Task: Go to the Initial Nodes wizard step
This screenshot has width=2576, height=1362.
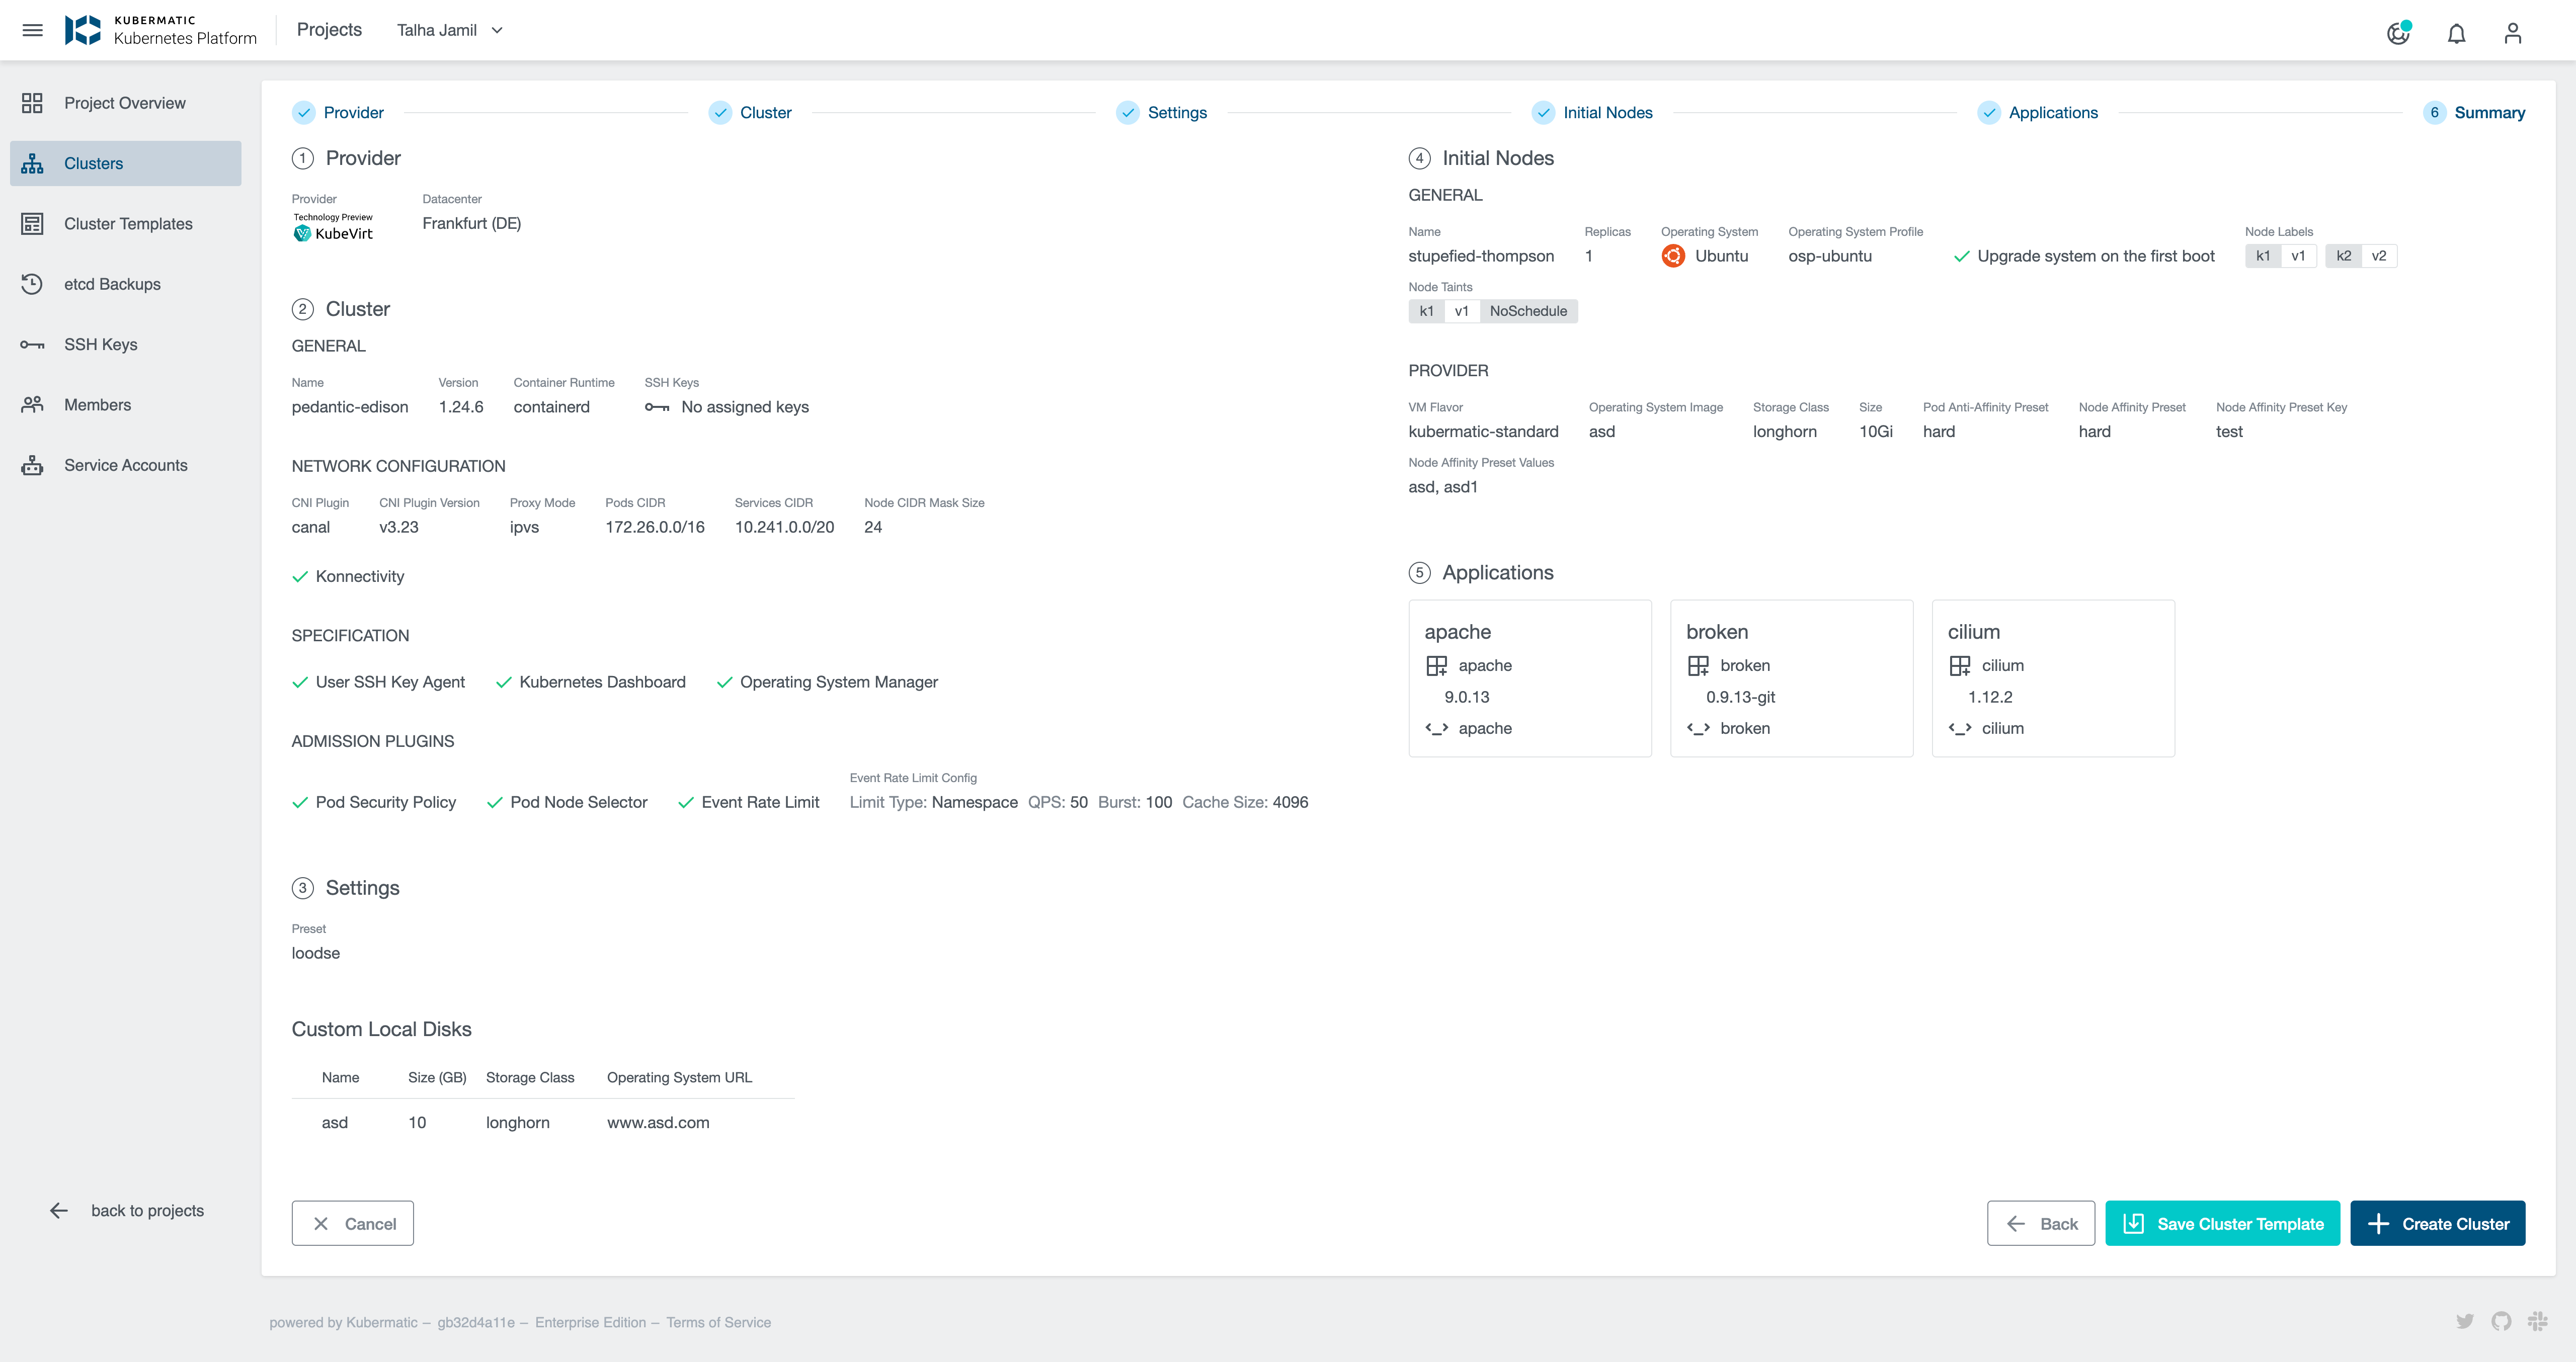Action: coord(1592,113)
